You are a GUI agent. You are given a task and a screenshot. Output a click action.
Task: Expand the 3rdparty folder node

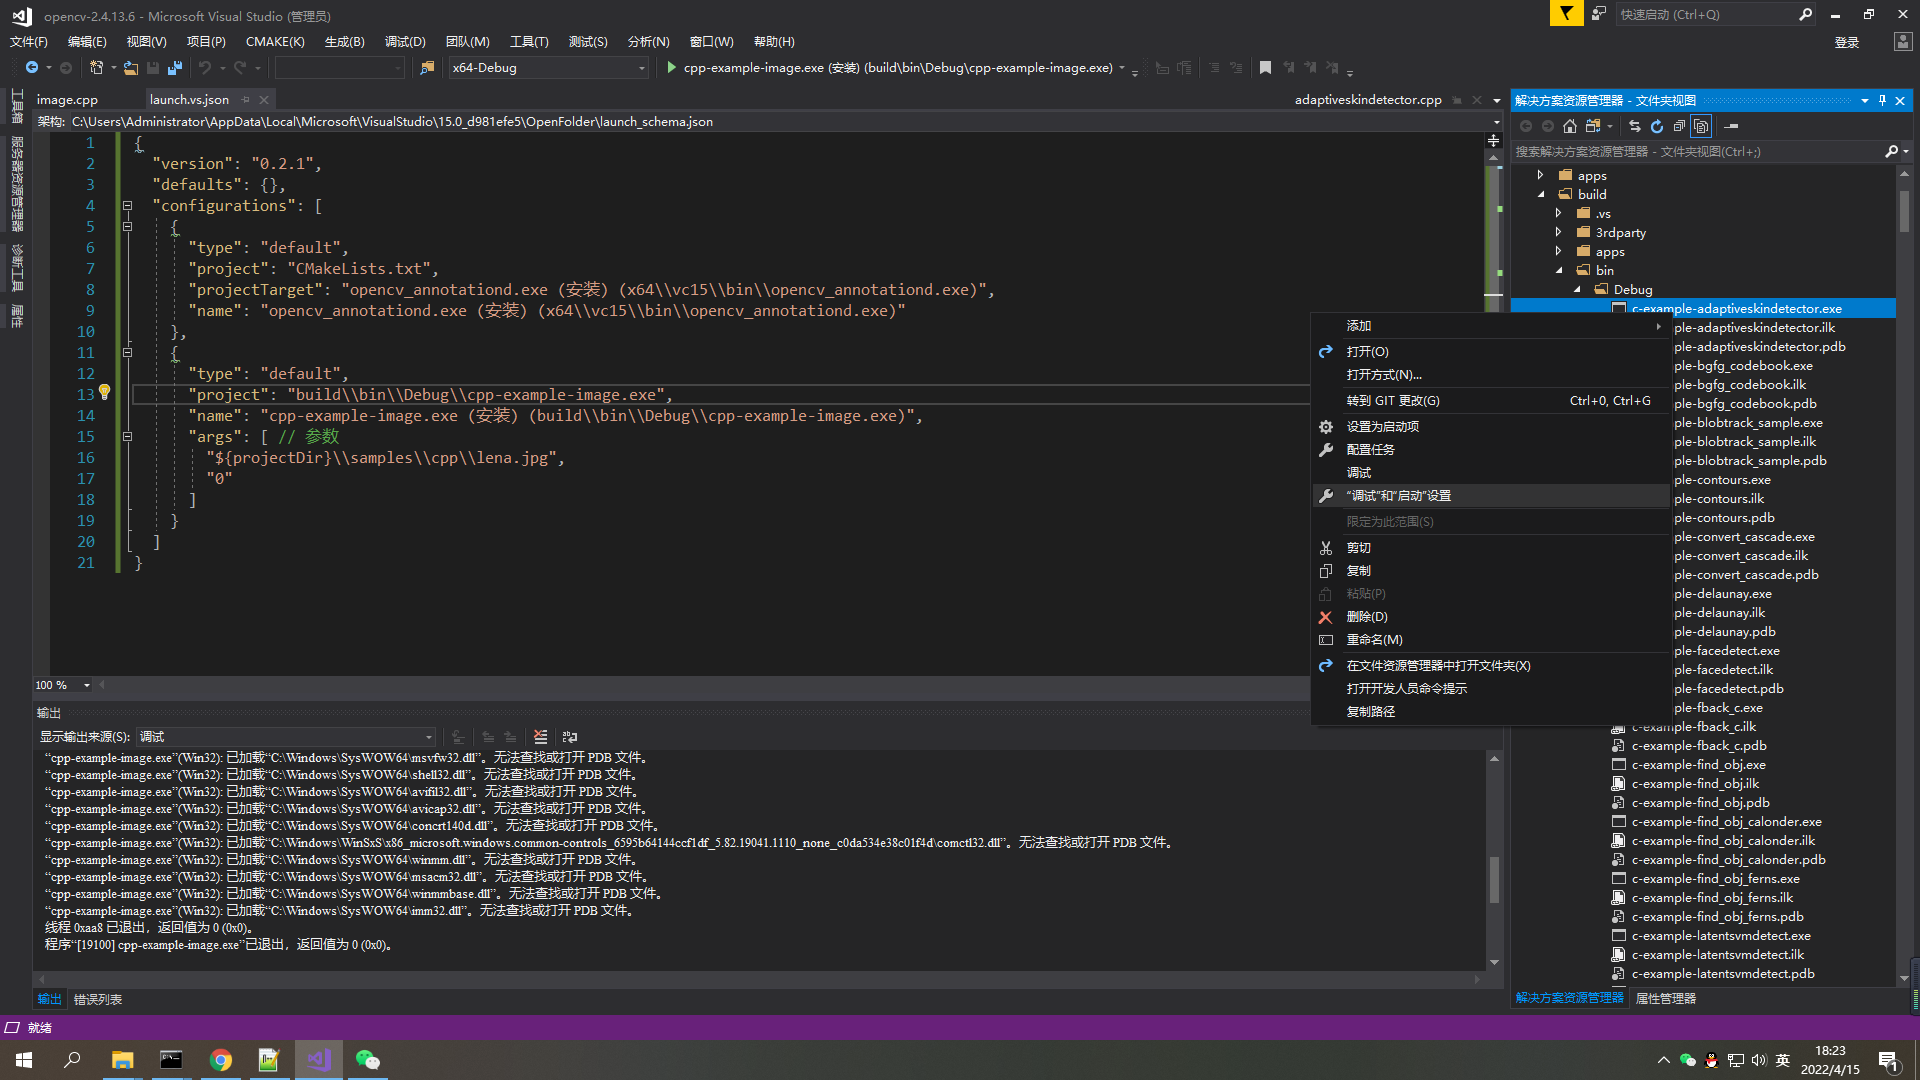click(x=1558, y=233)
